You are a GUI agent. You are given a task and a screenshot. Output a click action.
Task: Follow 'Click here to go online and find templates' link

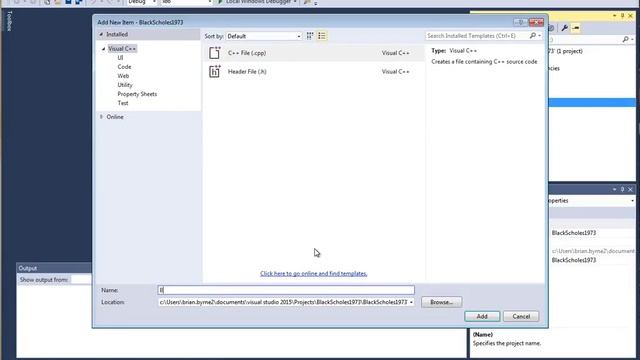(313, 273)
